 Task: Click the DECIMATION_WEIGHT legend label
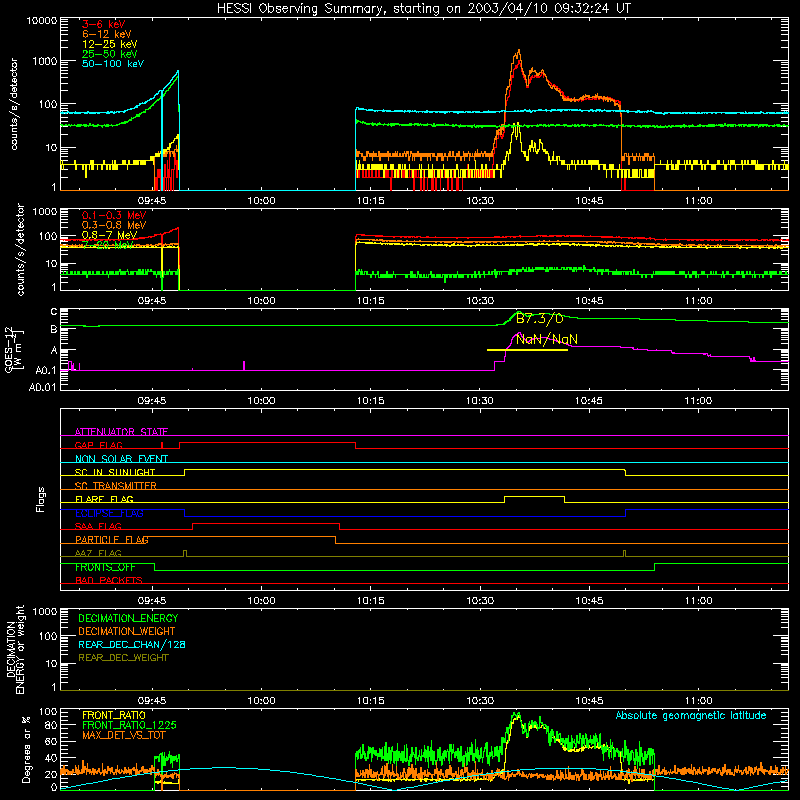pos(127,631)
